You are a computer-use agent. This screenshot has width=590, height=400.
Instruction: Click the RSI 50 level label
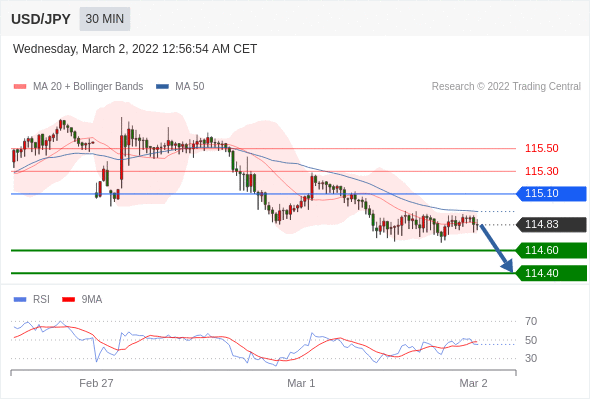point(531,340)
